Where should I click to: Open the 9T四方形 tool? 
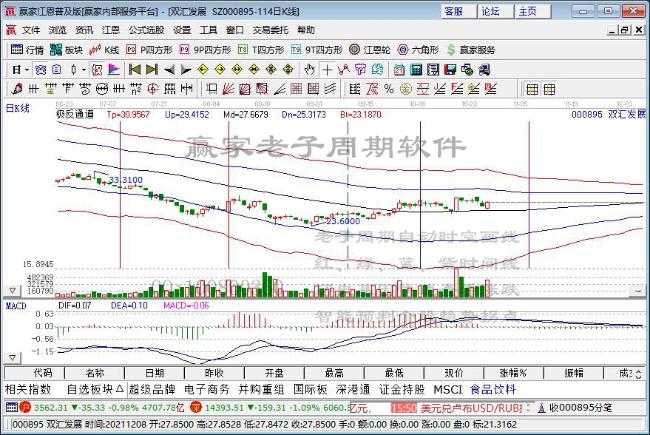tap(317, 50)
